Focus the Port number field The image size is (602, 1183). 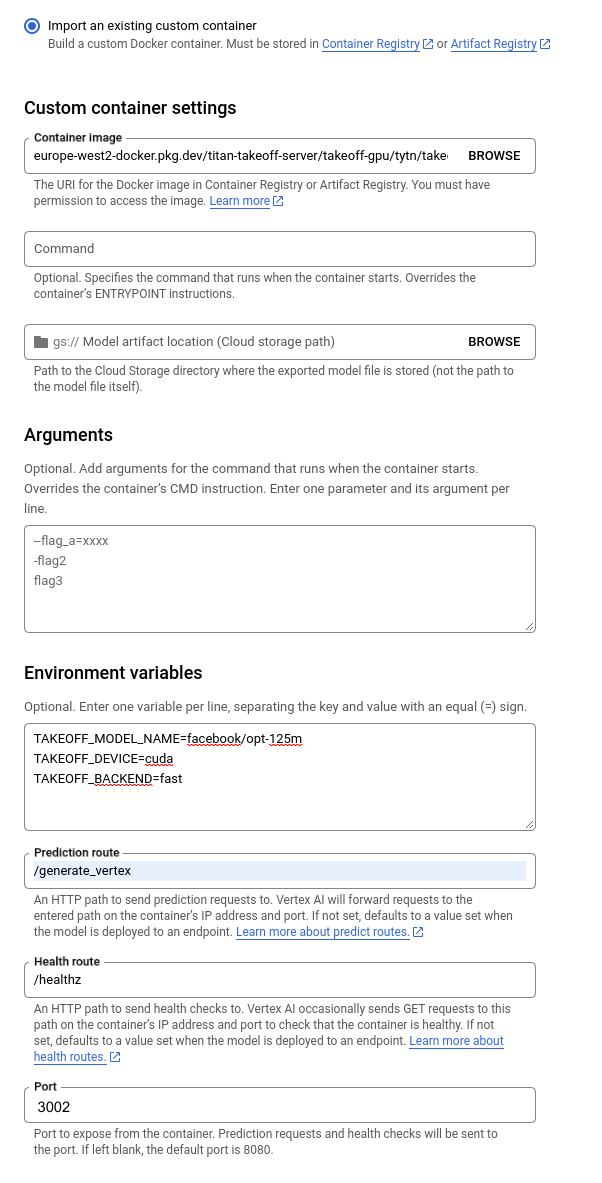(279, 1107)
